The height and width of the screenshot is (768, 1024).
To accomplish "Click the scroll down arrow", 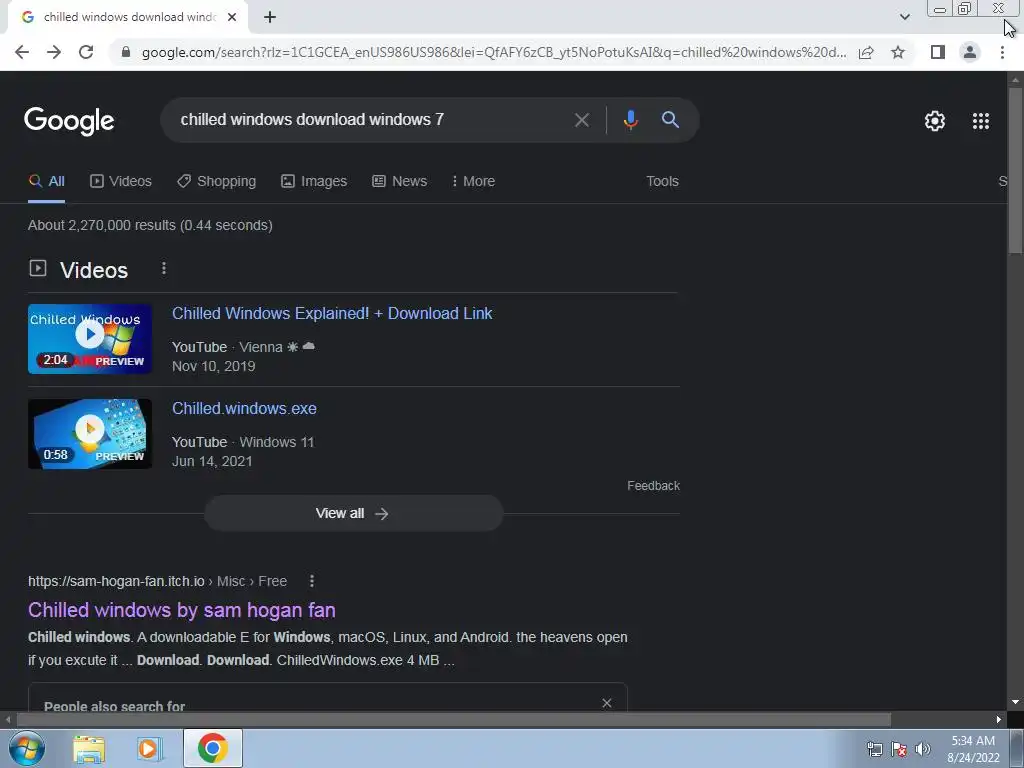I will (x=1015, y=702).
